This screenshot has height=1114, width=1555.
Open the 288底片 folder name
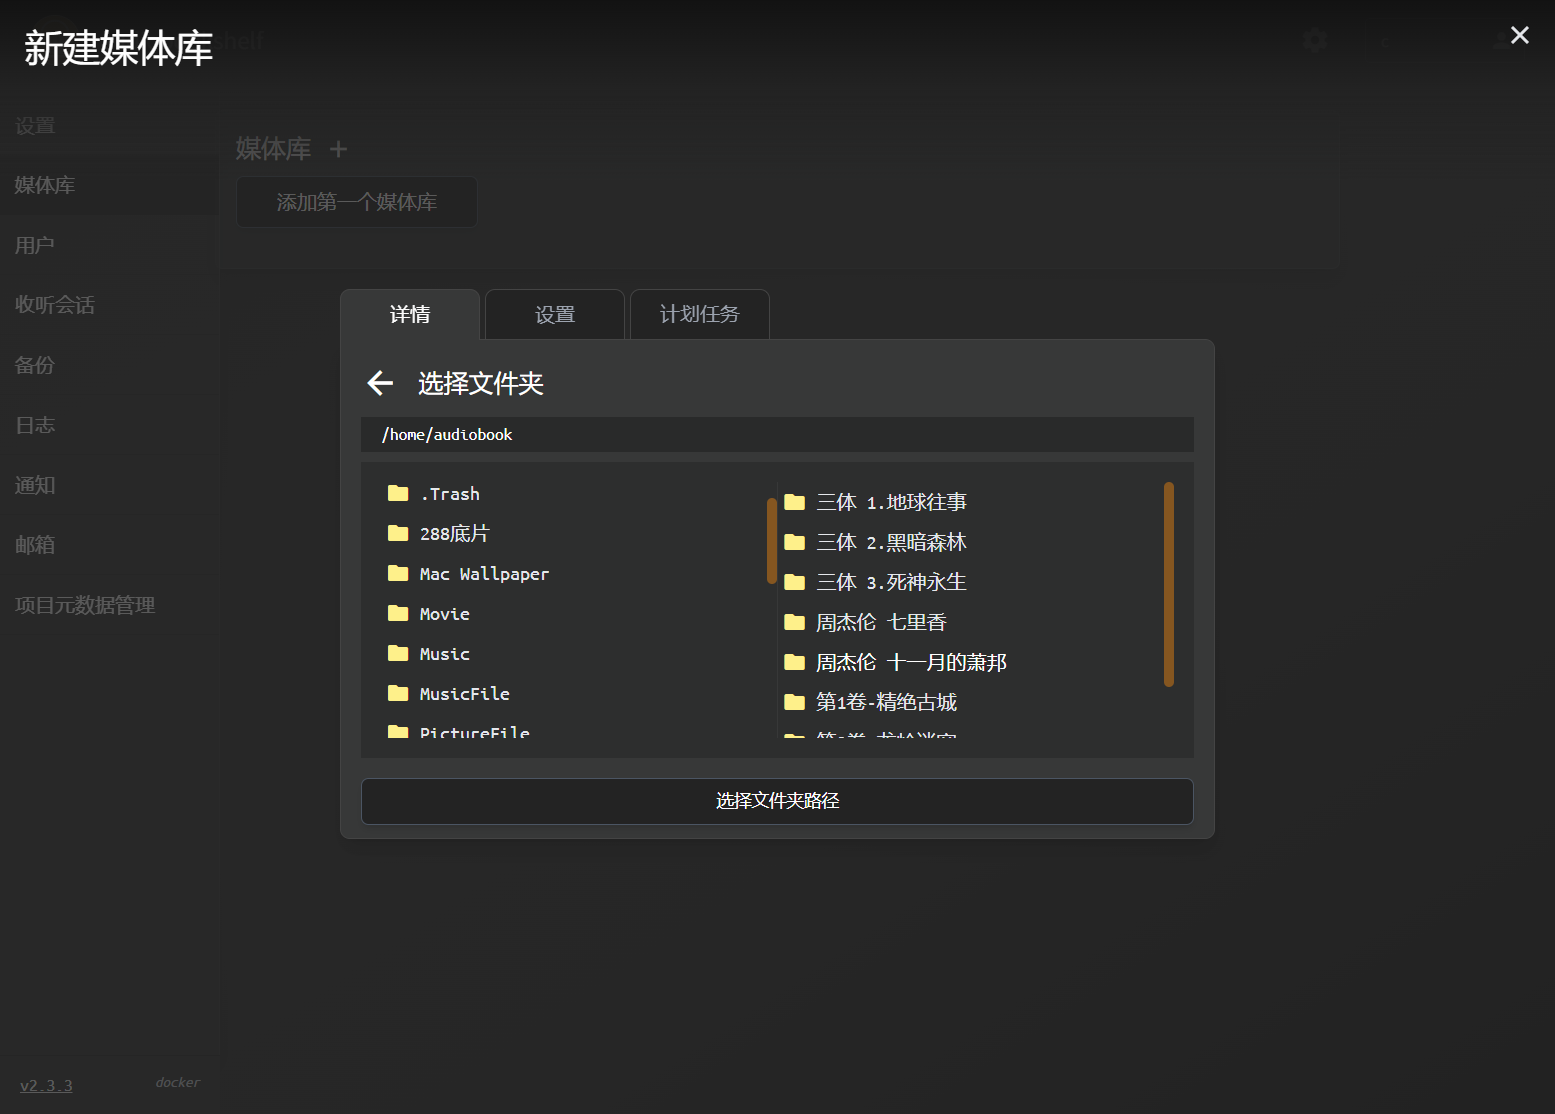click(x=455, y=534)
